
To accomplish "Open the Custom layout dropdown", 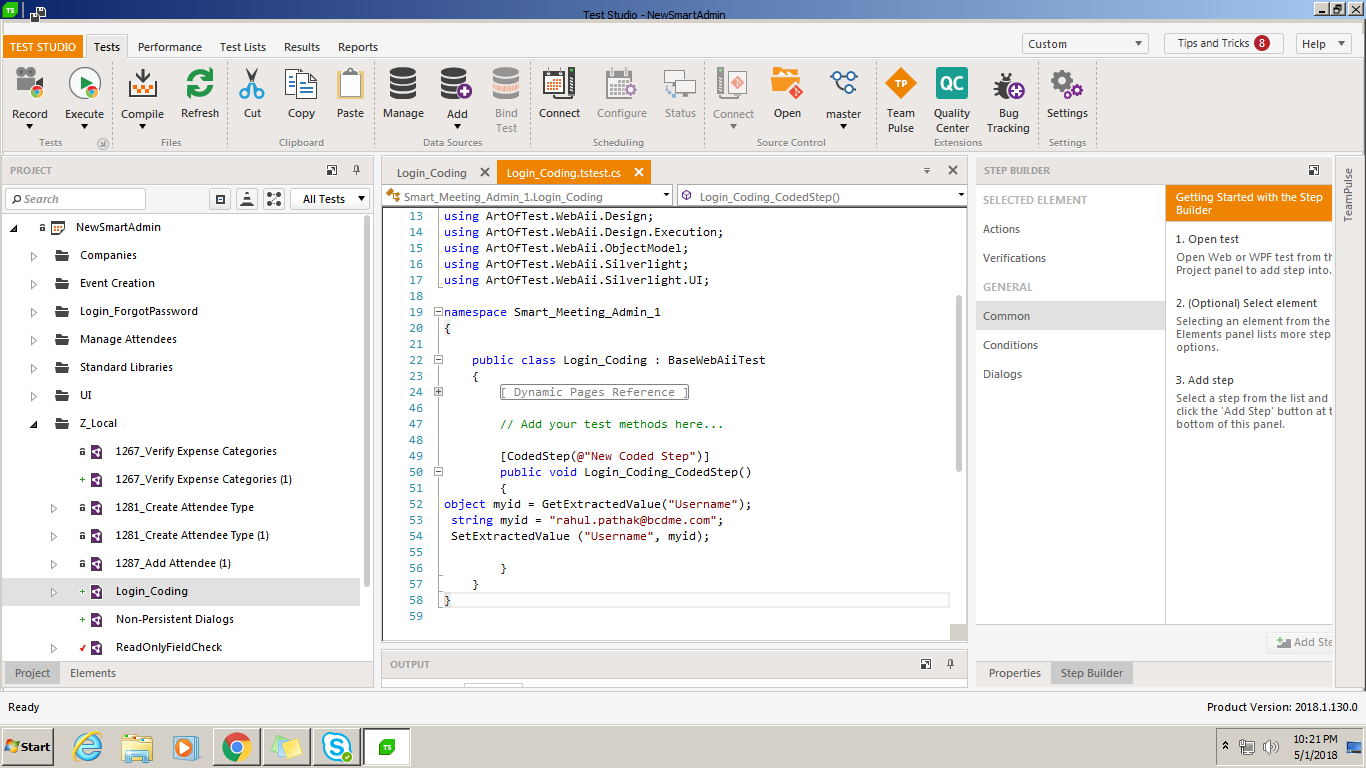I will click(1085, 44).
